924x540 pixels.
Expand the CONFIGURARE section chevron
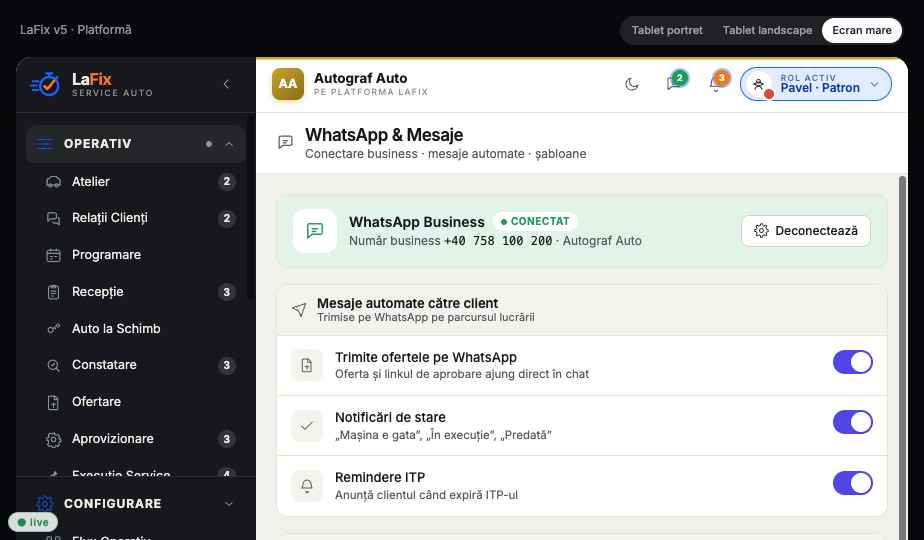coord(229,503)
